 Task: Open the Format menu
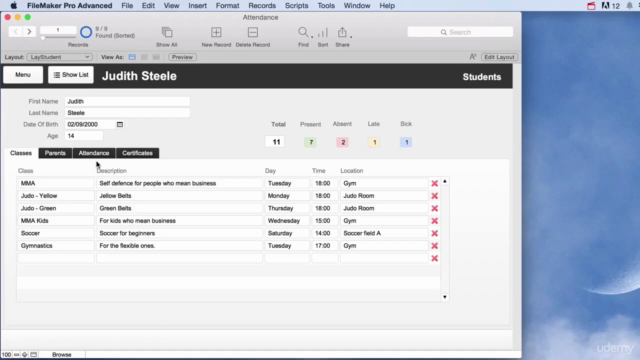click(x=227, y=6)
